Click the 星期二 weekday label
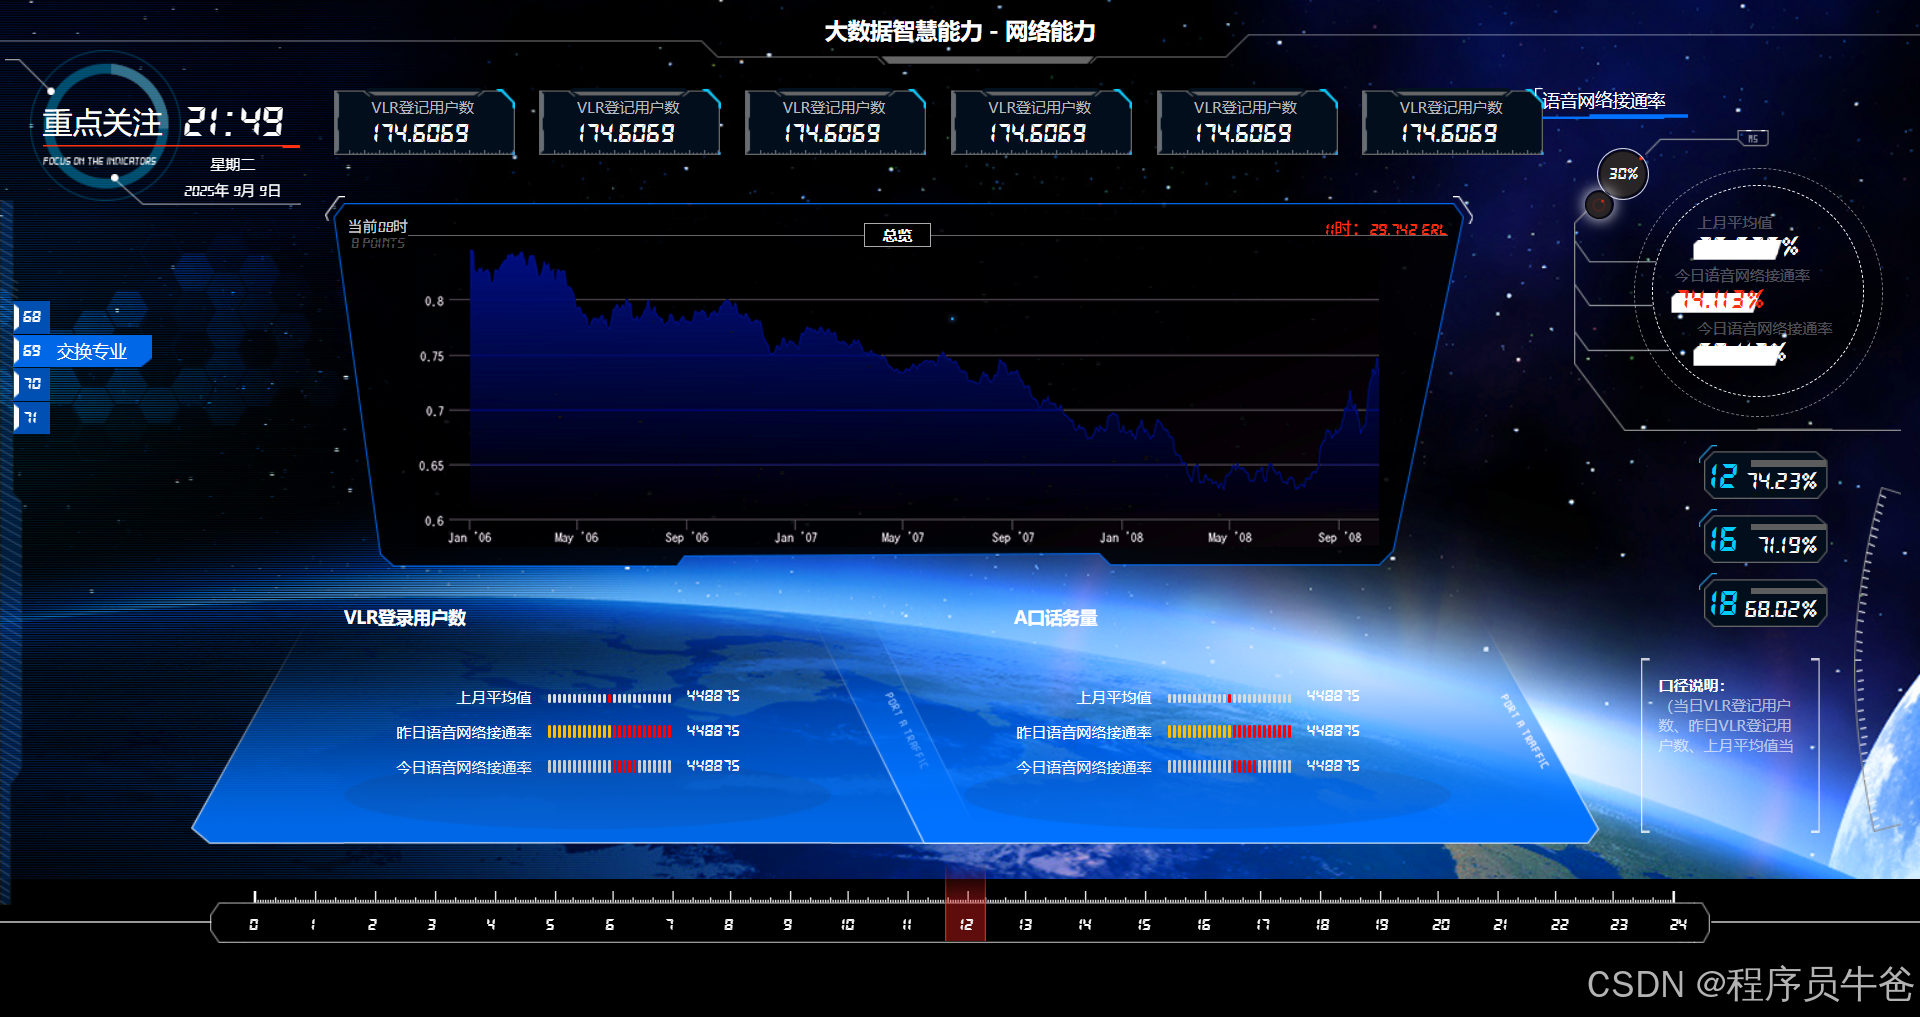 pos(232,165)
